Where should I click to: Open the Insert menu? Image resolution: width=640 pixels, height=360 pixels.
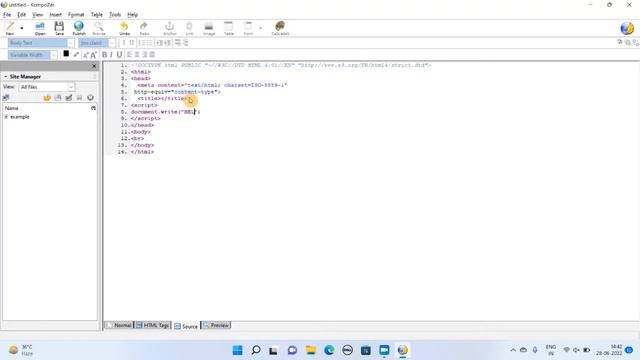coord(56,15)
